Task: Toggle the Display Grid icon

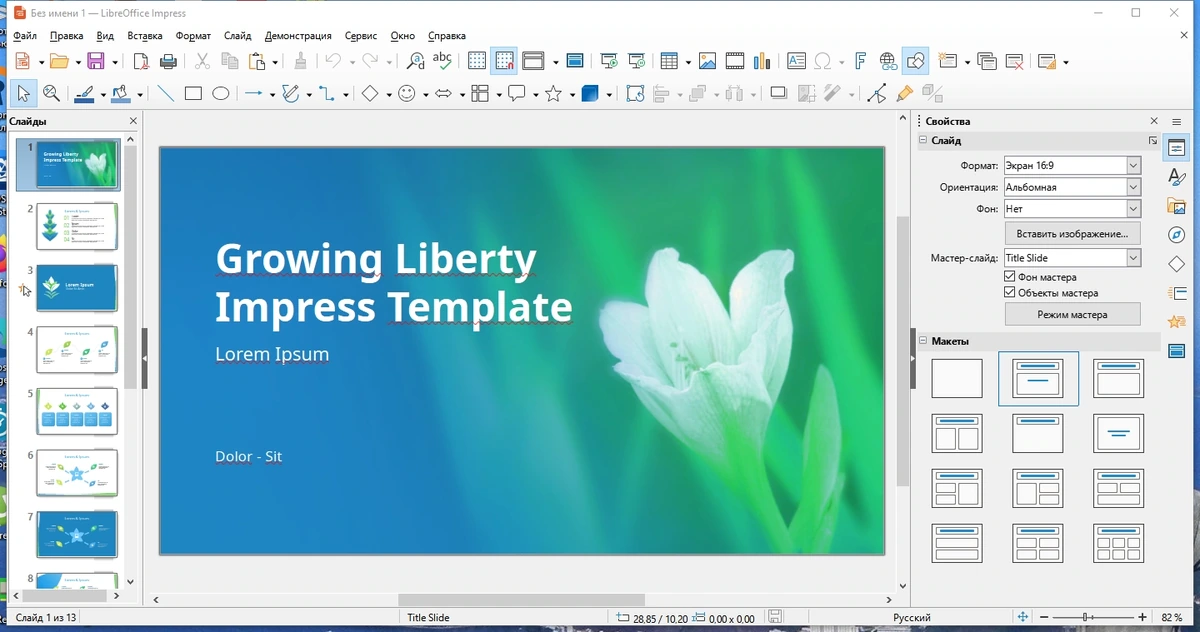Action: pos(477,61)
